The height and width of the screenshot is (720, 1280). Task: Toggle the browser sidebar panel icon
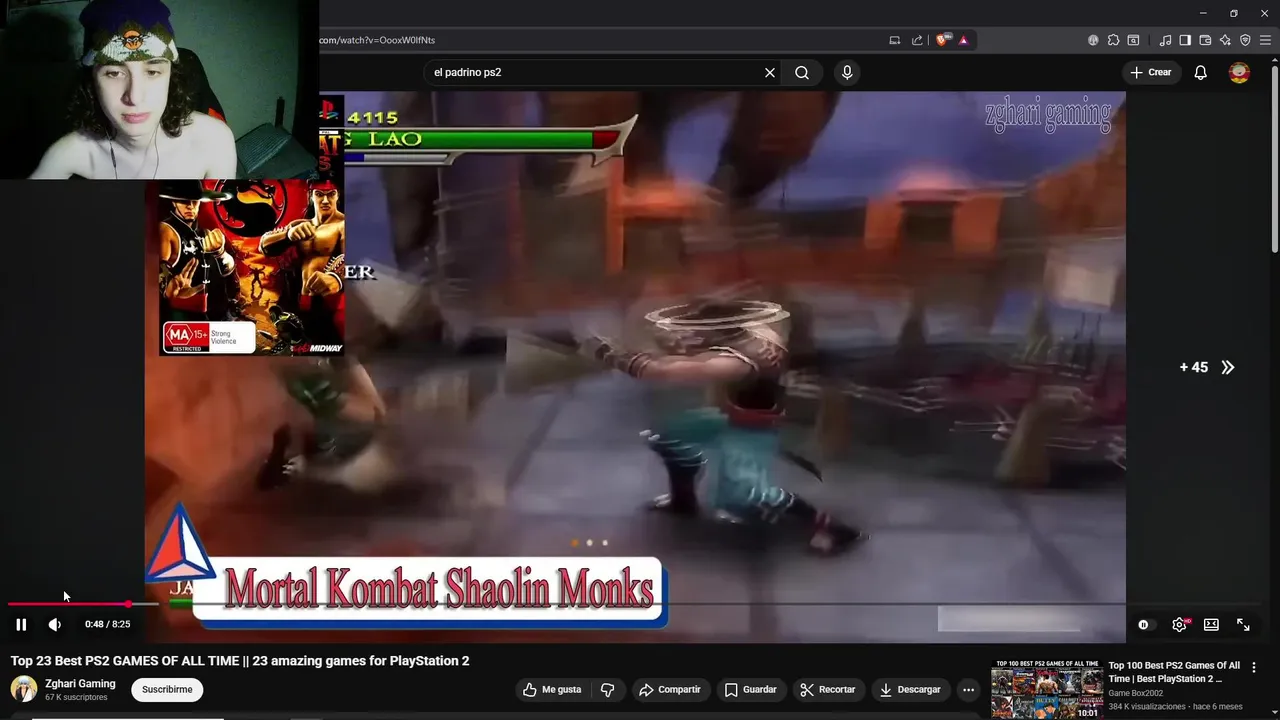[1185, 40]
